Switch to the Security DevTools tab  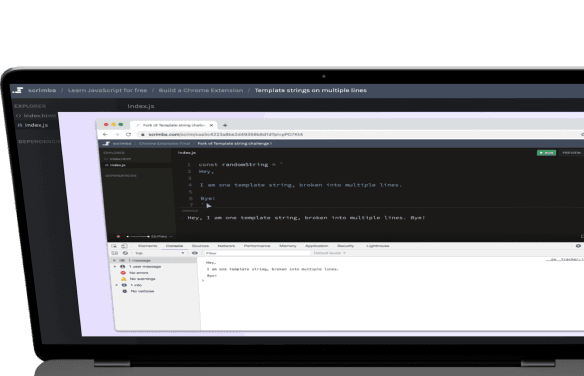(345, 246)
